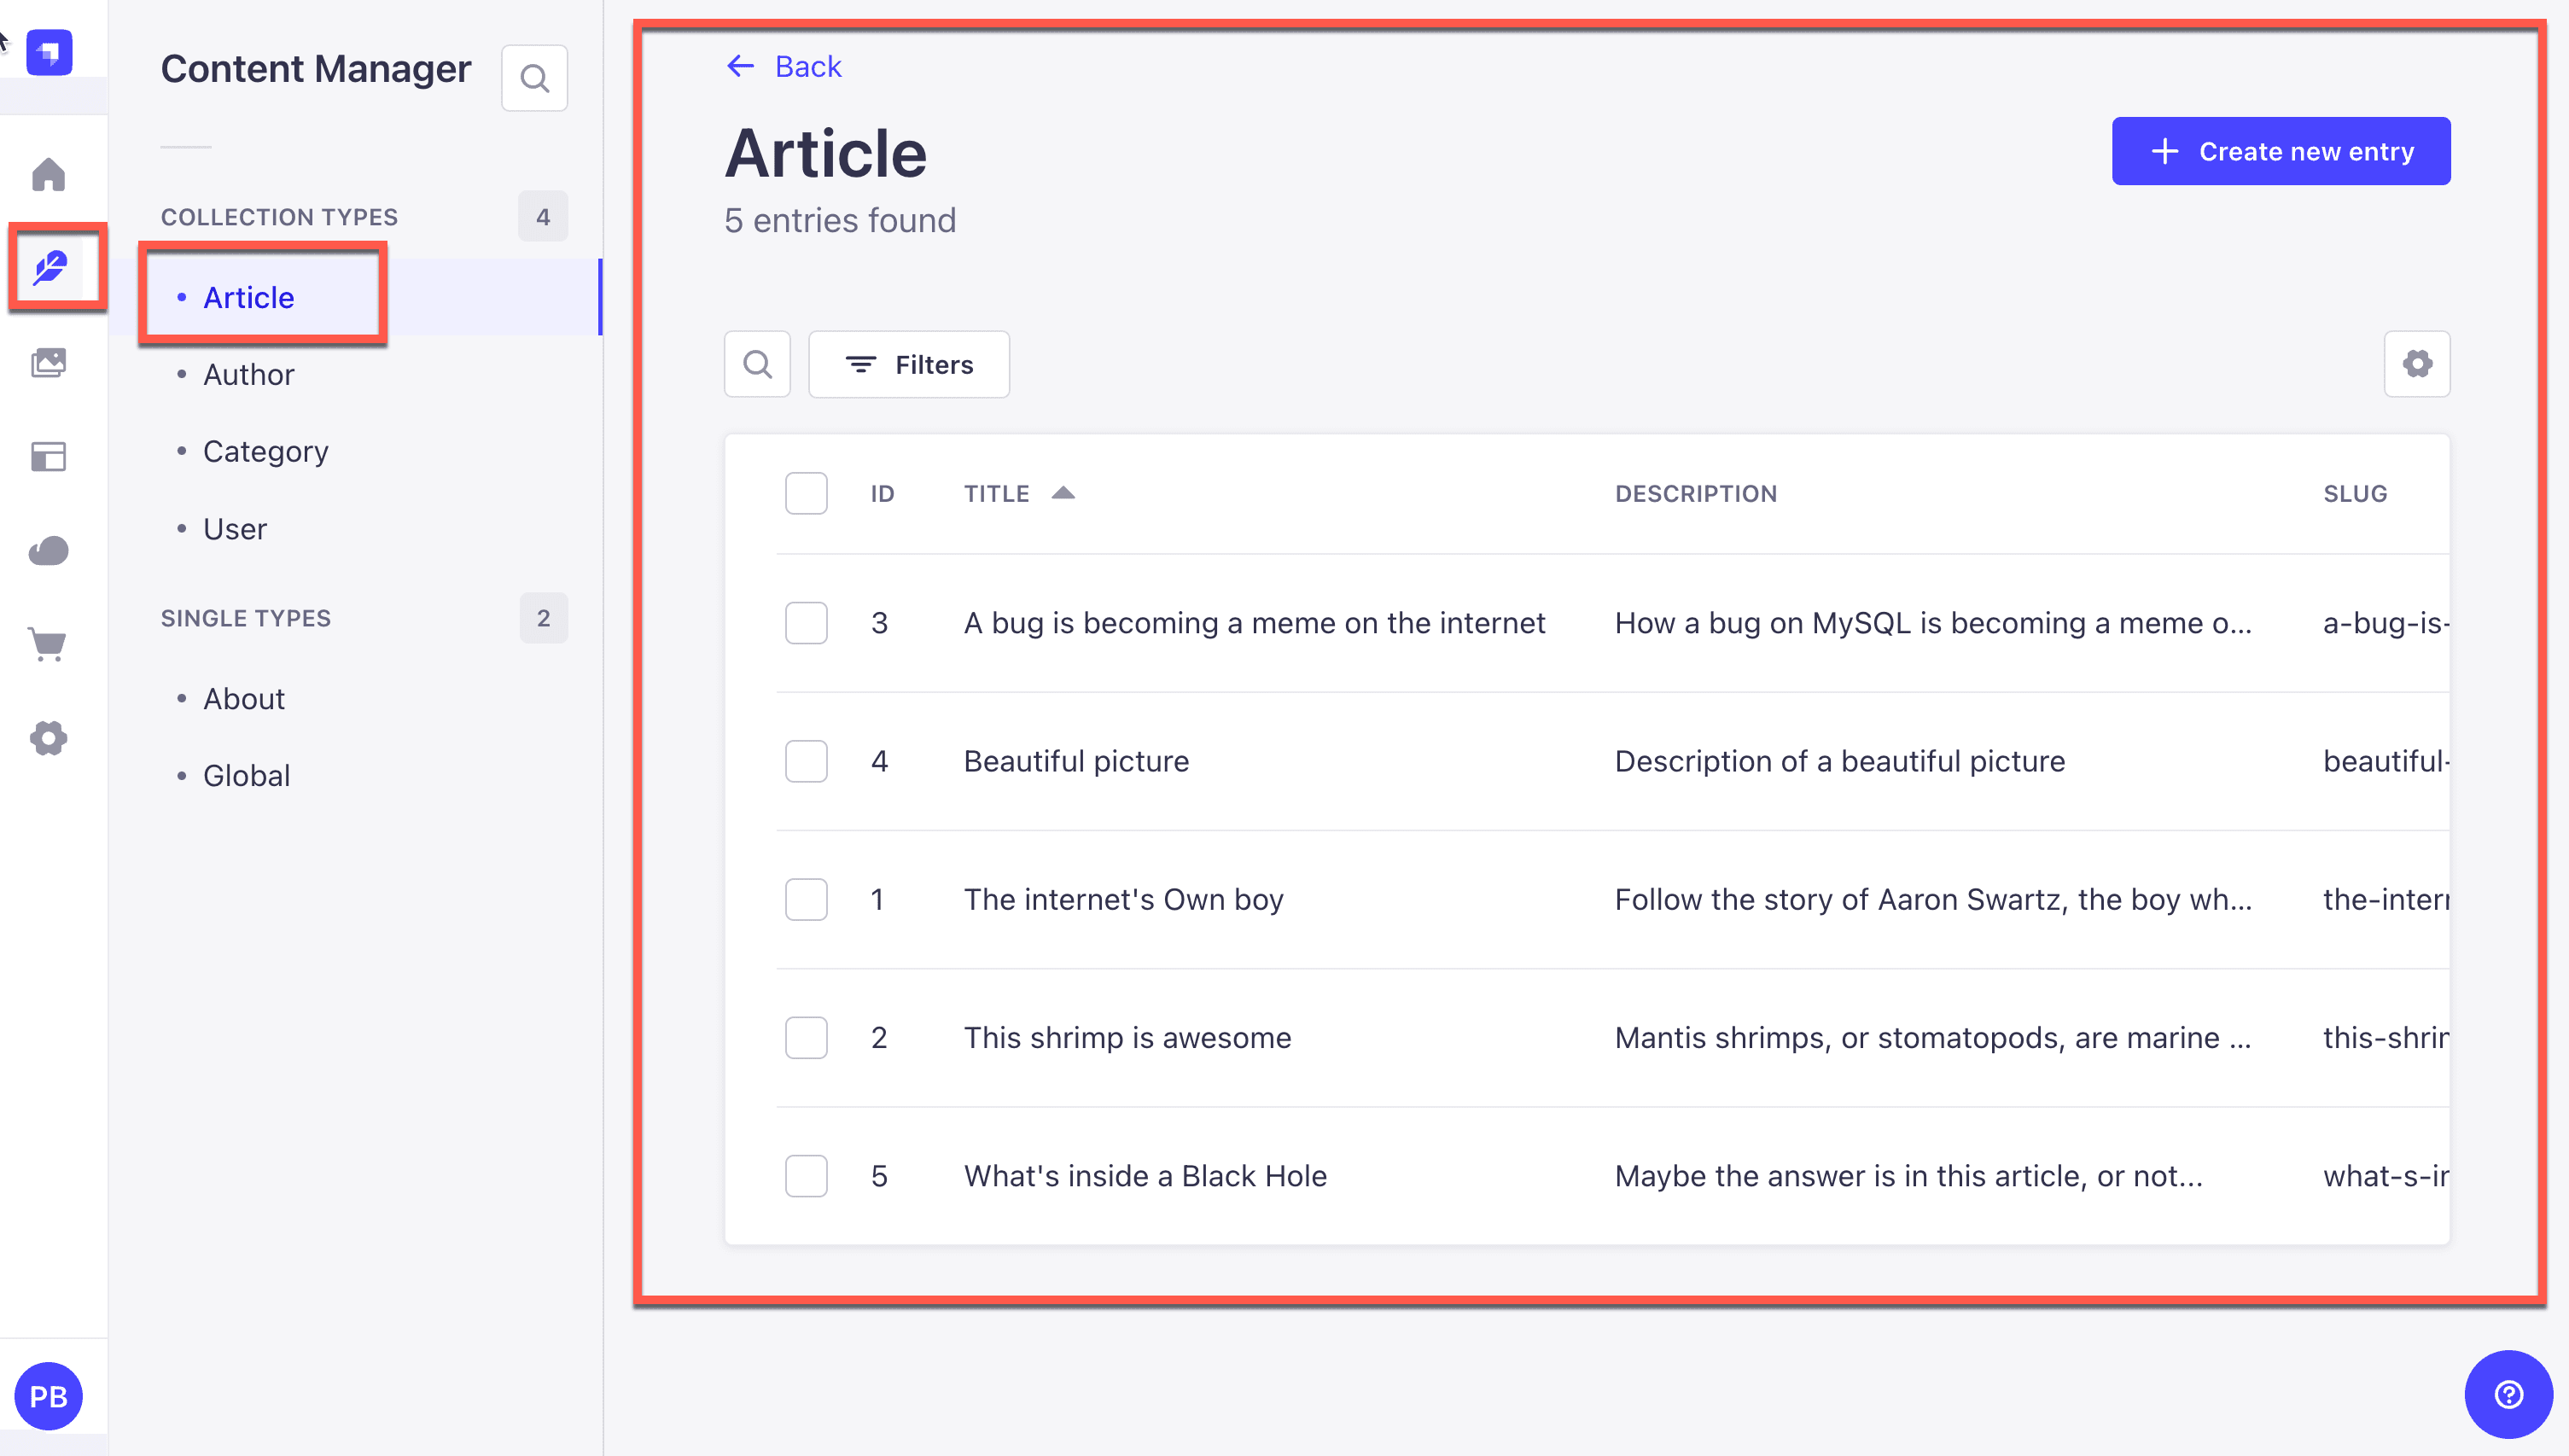Sort by the DESCRIPTION column header
The width and height of the screenshot is (2569, 1456).
(x=1696, y=493)
